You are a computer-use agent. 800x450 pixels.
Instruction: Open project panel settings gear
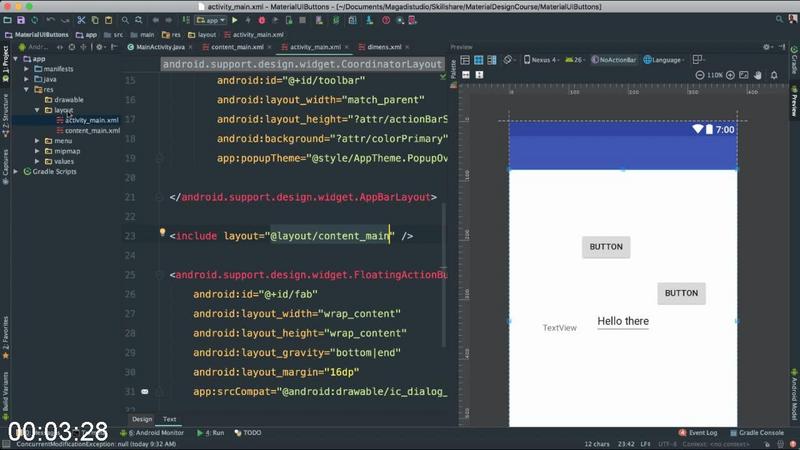tap(100, 47)
